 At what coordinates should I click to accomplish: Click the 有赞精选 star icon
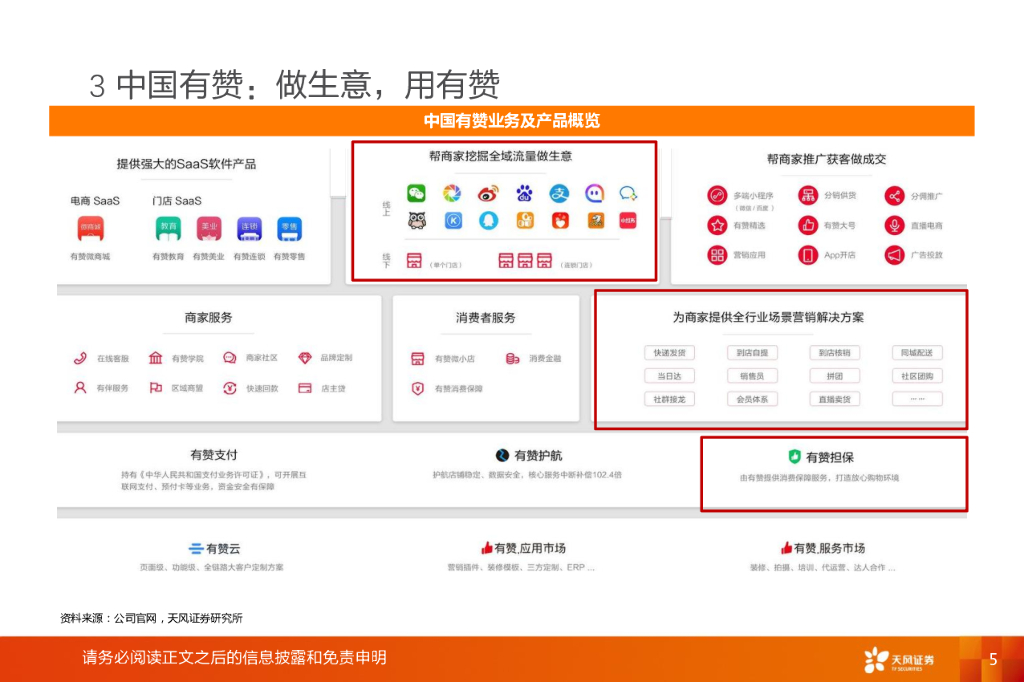pyautogui.click(x=717, y=225)
